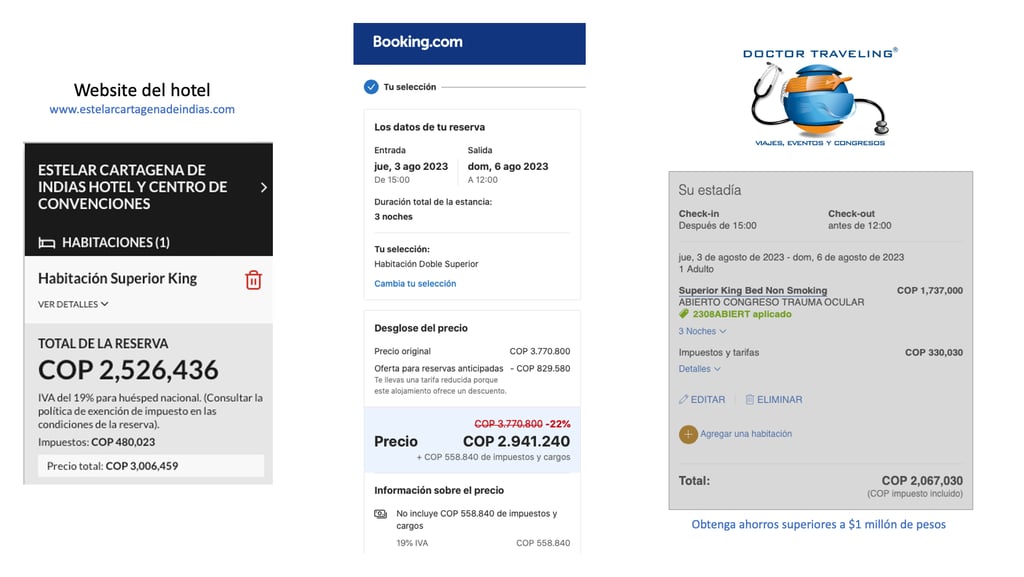Click the Doctor Traveling globe logo
1024x577 pixels.
coord(820,100)
